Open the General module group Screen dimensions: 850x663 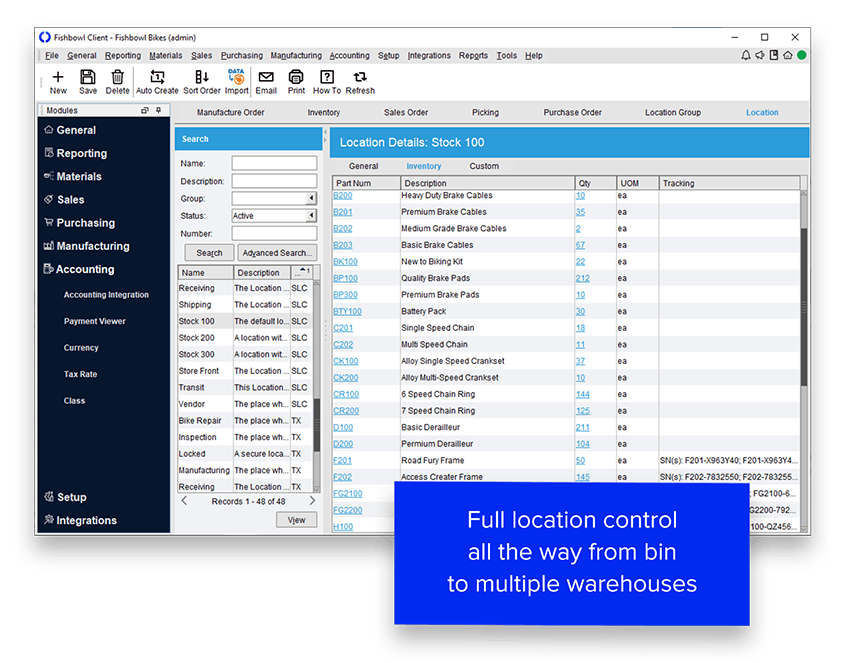70,130
